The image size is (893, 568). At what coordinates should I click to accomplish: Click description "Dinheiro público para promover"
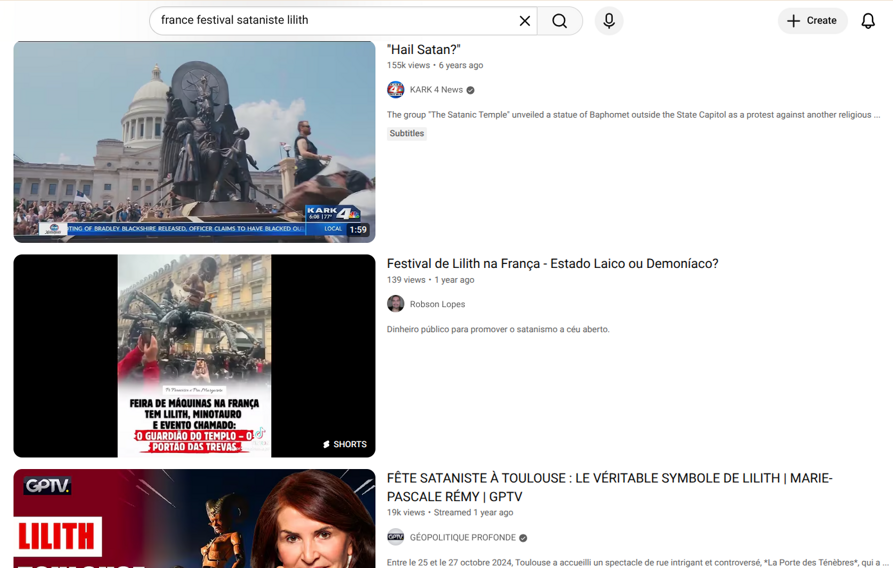[x=498, y=329]
